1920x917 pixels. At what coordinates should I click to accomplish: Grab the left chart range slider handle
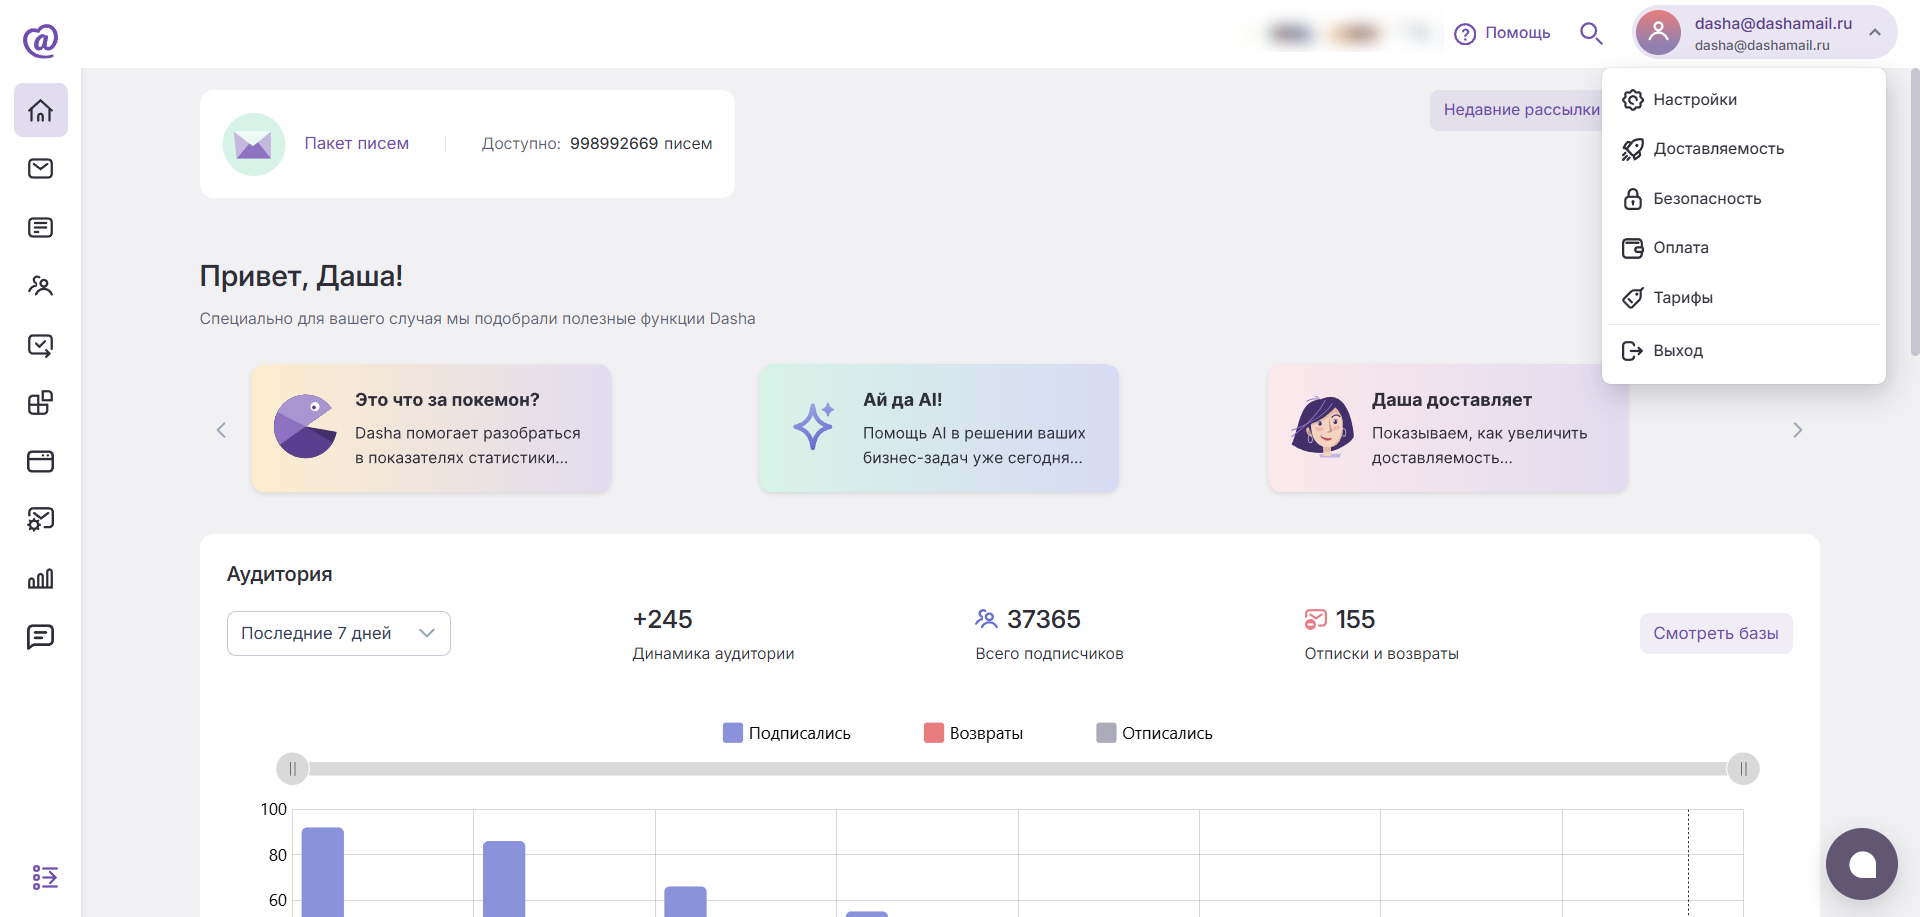(x=293, y=769)
